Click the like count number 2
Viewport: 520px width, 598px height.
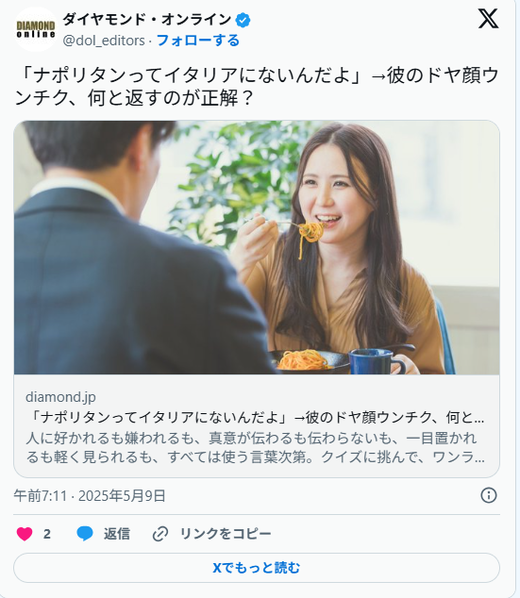[47, 534]
